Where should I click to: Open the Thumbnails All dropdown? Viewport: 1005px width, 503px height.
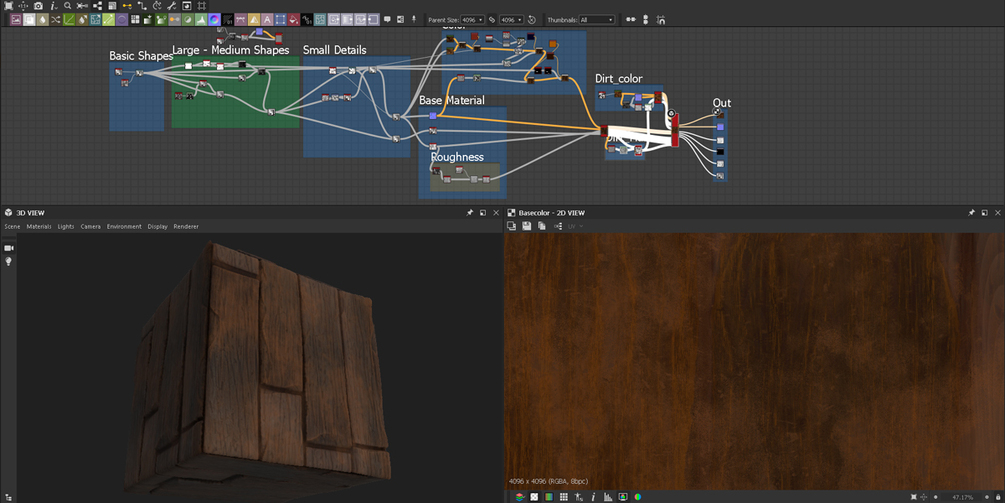tap(597, 20)
